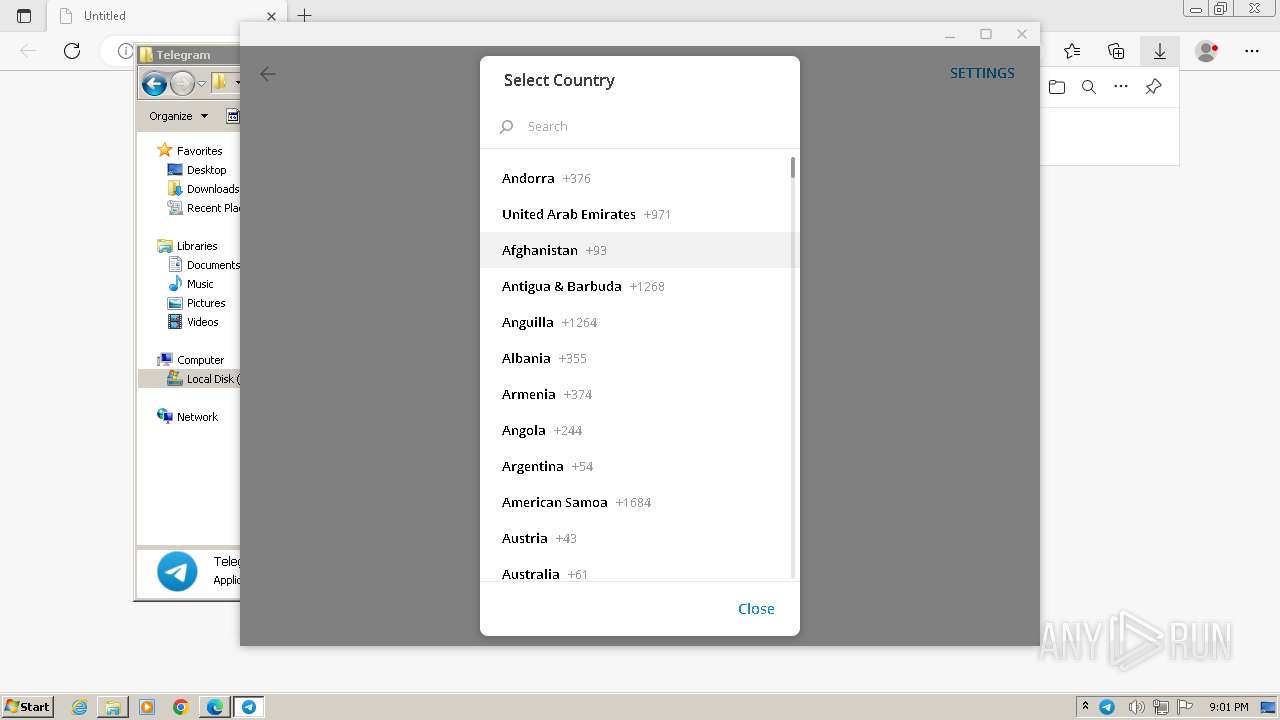Switch to Telegram taskbar button
1280x720 pixels.
click(249, 707)
